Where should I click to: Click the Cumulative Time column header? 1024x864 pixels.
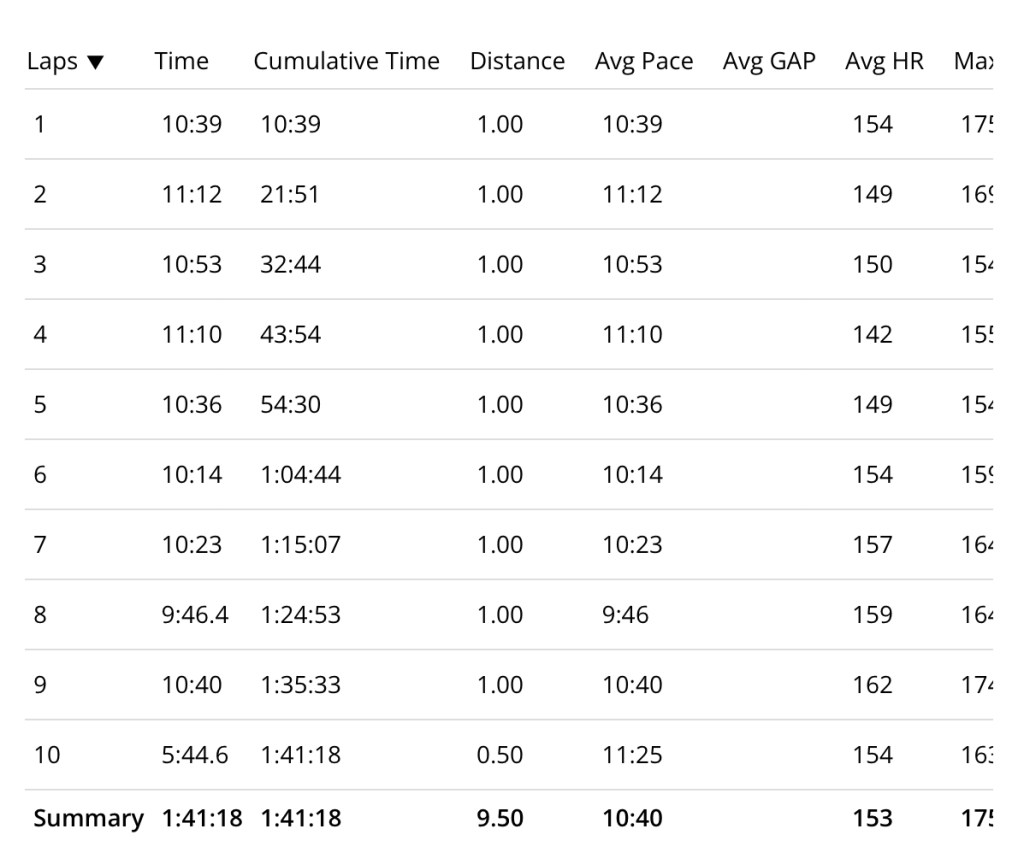(x=346, y=61)
